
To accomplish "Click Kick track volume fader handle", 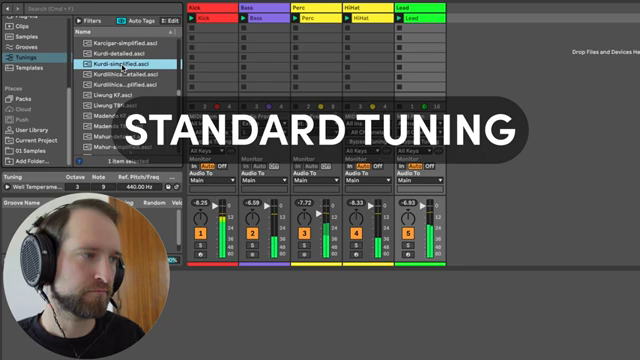I will (215, 206).
